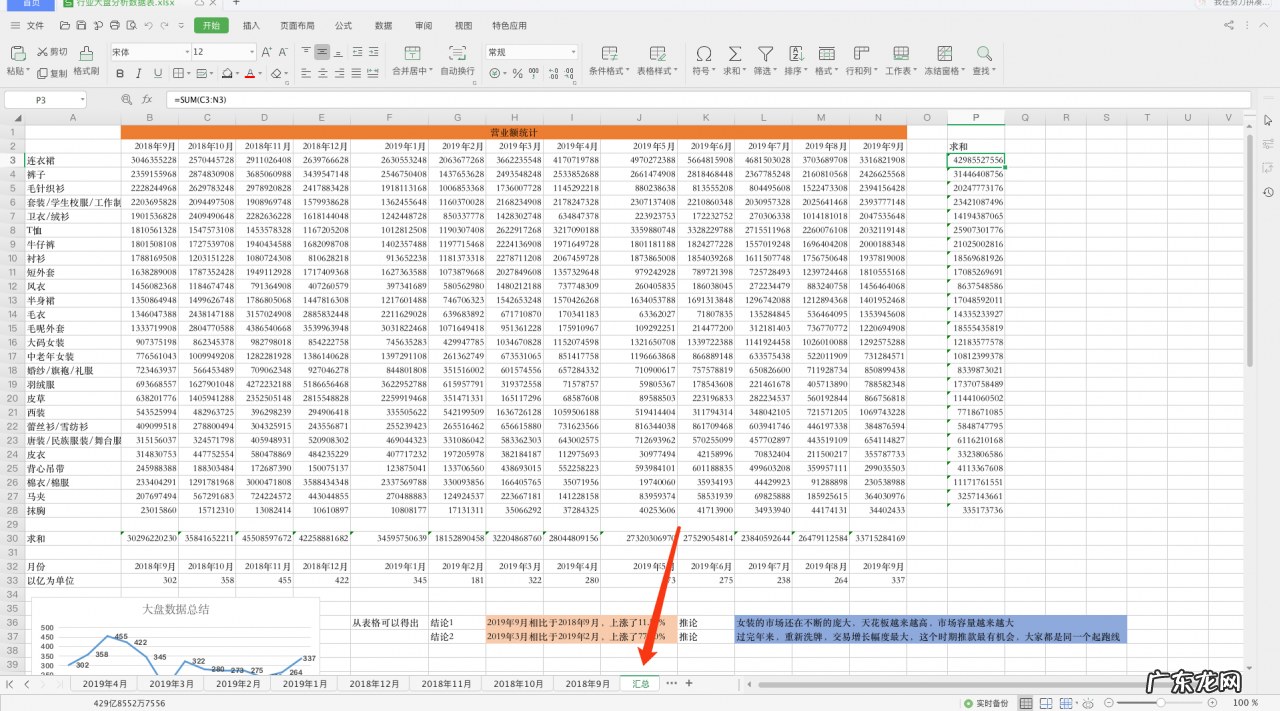
Task: Click the AutoSum sigma icon
Action: pyautogui.click(x=734, y=54)
